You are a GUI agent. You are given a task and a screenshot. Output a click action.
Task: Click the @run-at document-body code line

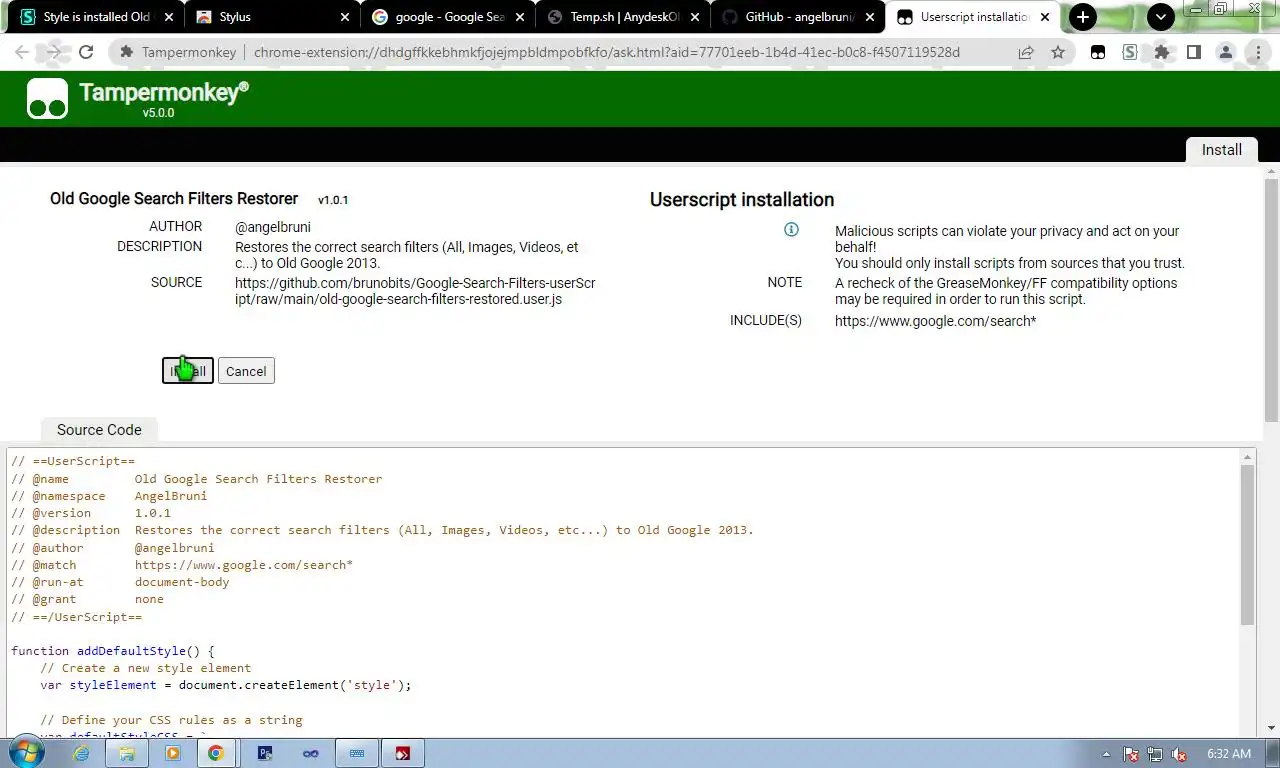120,582
